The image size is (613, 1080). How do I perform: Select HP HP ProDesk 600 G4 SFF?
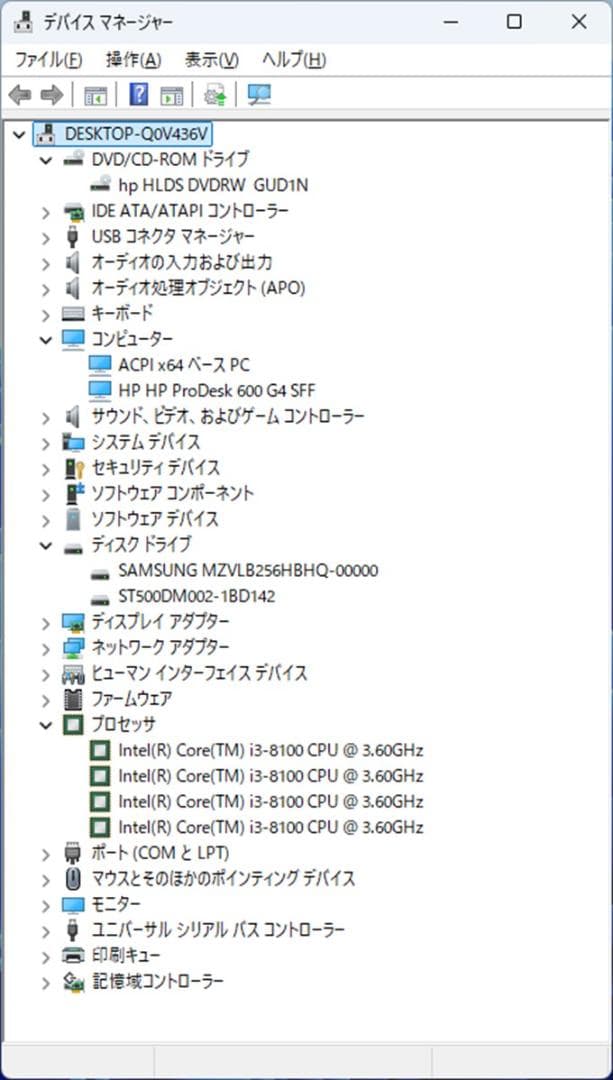pyautogui.click(x=216, y=391)
